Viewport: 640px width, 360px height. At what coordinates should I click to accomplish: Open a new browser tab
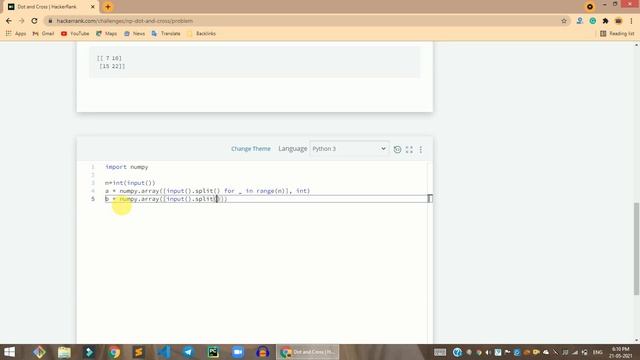coord(108,7)
